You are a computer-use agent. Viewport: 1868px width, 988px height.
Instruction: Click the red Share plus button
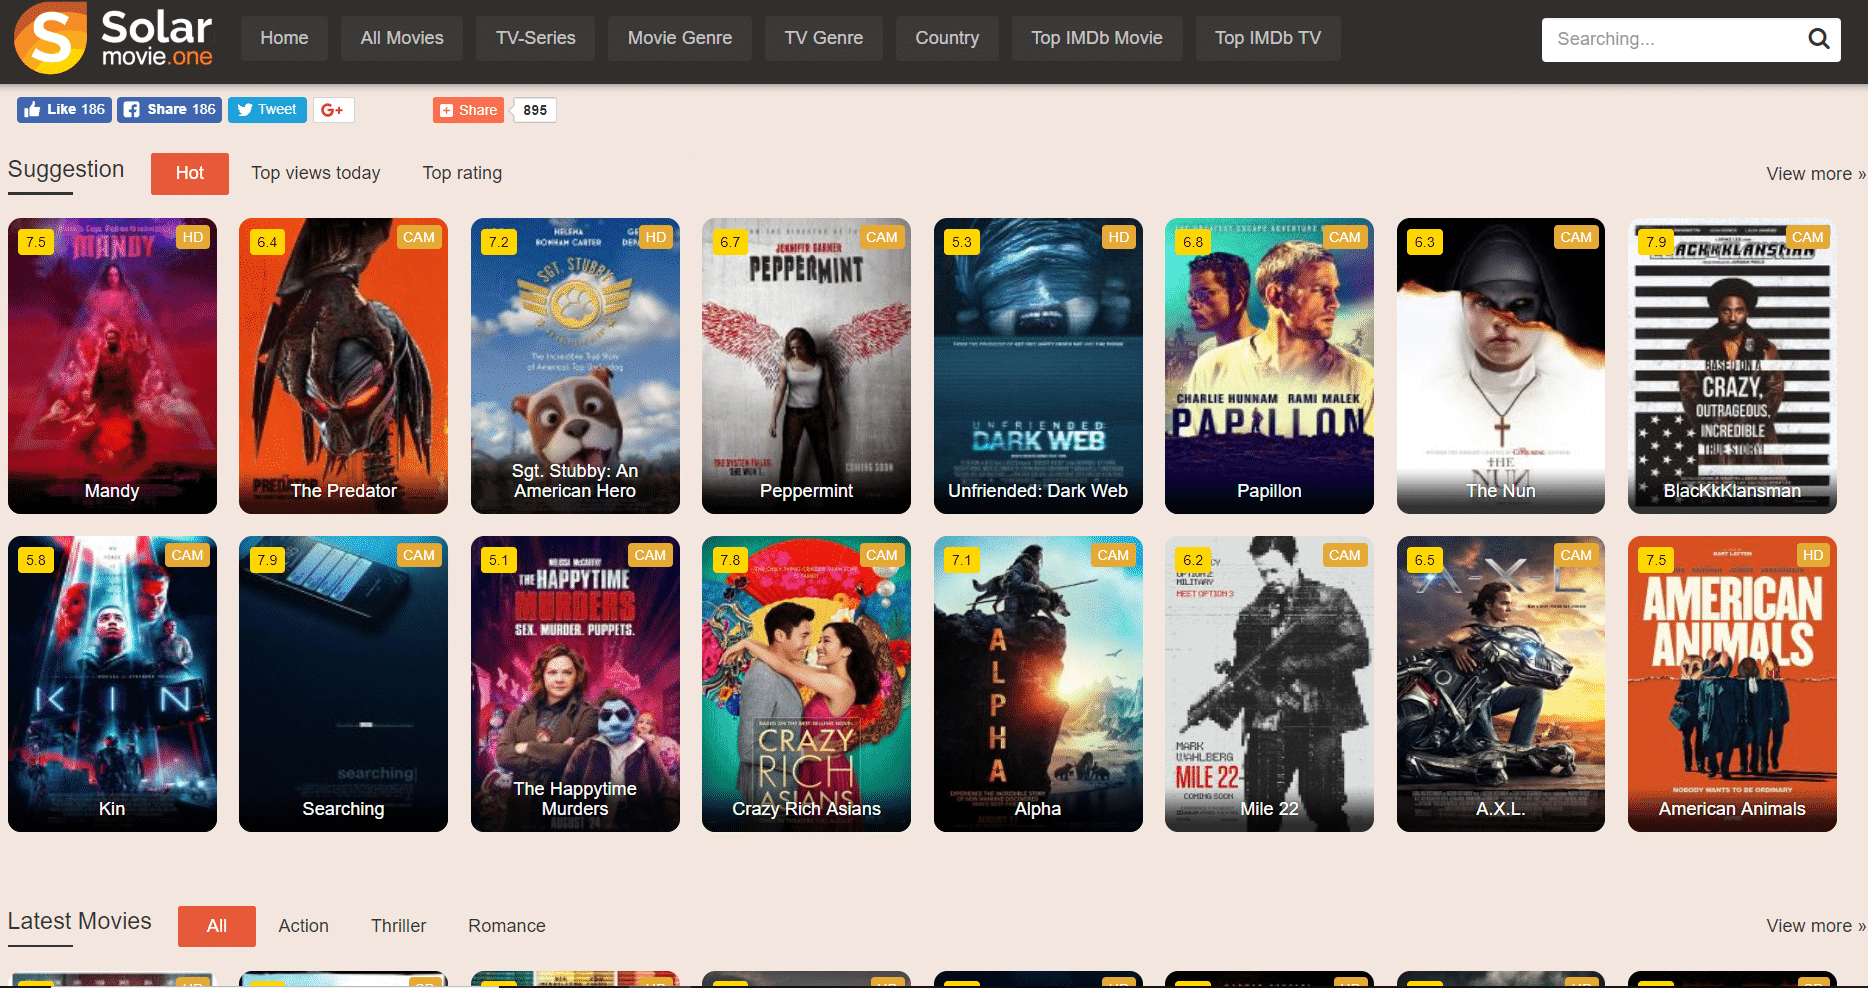click(468, 110)
